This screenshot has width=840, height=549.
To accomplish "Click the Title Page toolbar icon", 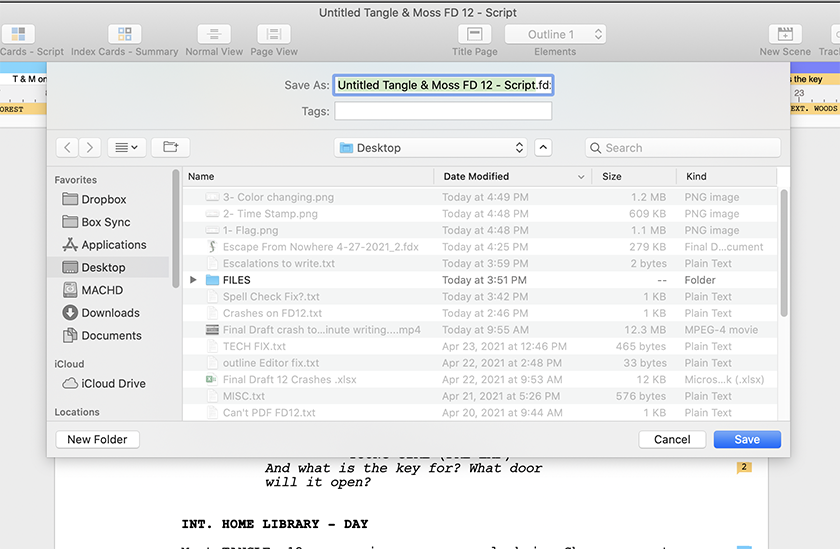I will click(474, 35).
